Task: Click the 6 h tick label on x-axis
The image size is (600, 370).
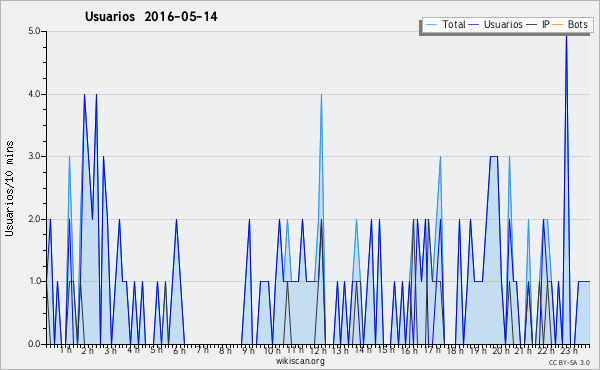Action: tap(179, 350)
